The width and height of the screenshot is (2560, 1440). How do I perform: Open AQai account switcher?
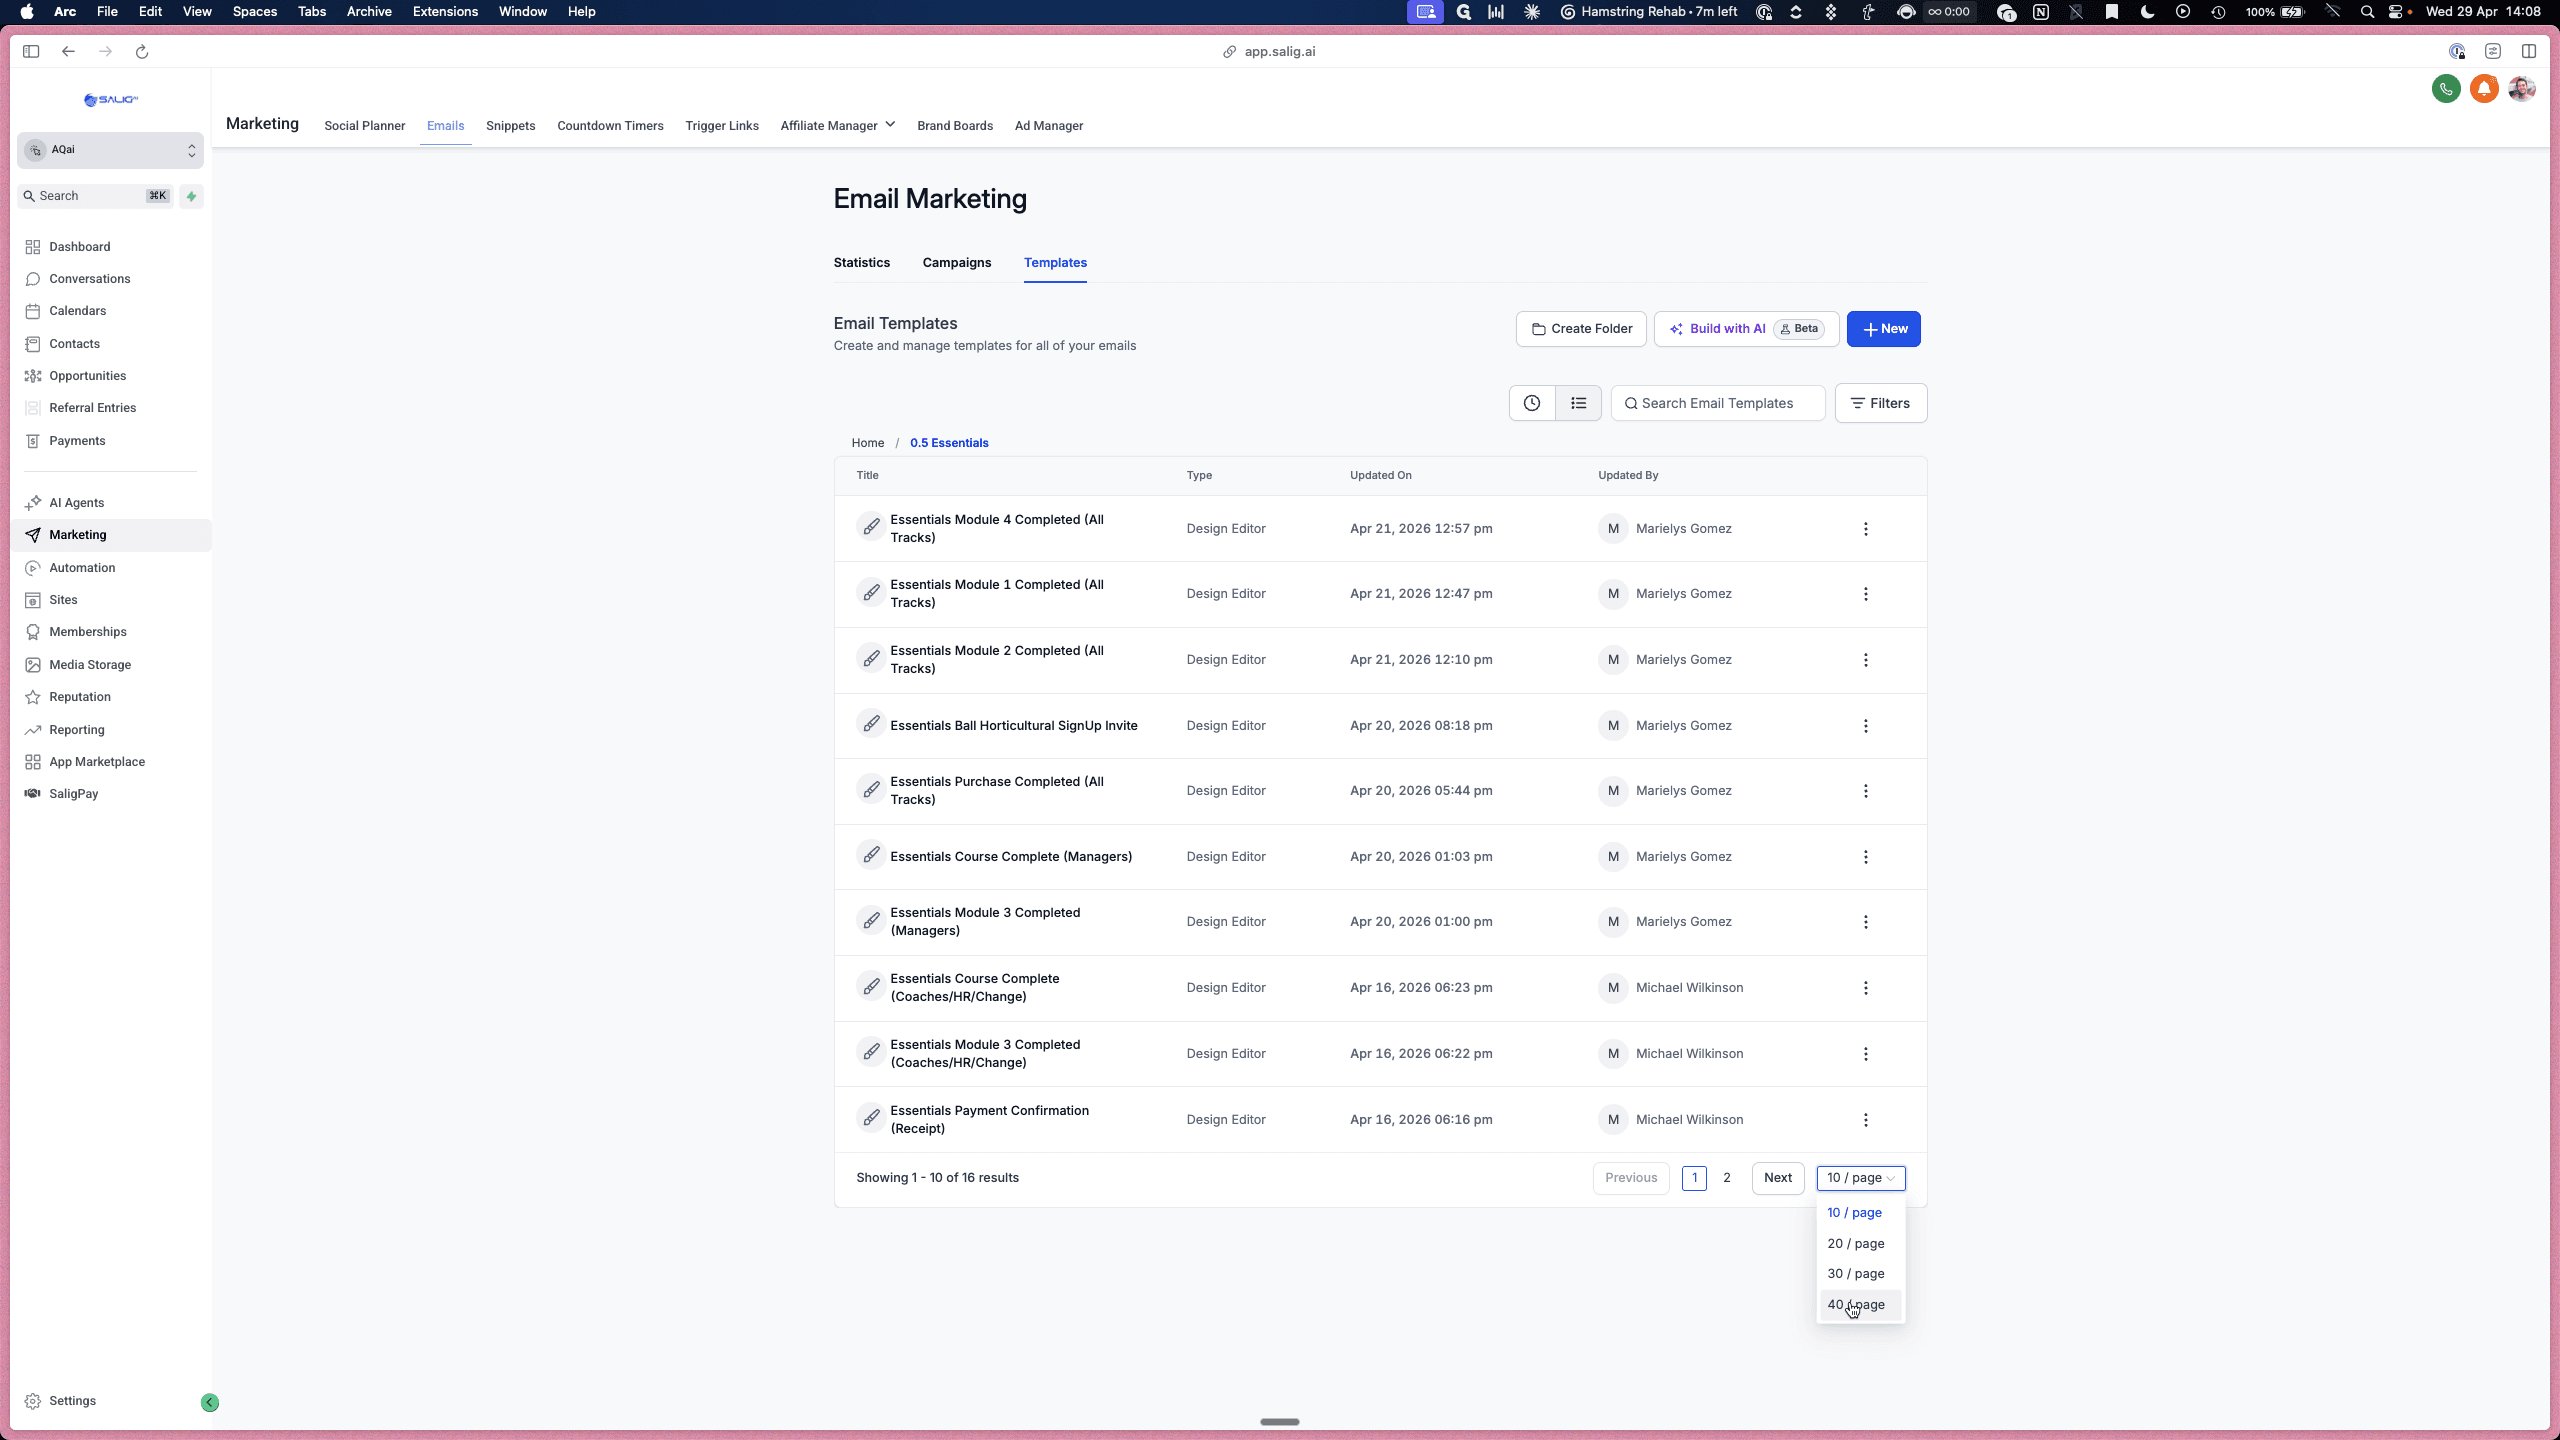110,150
